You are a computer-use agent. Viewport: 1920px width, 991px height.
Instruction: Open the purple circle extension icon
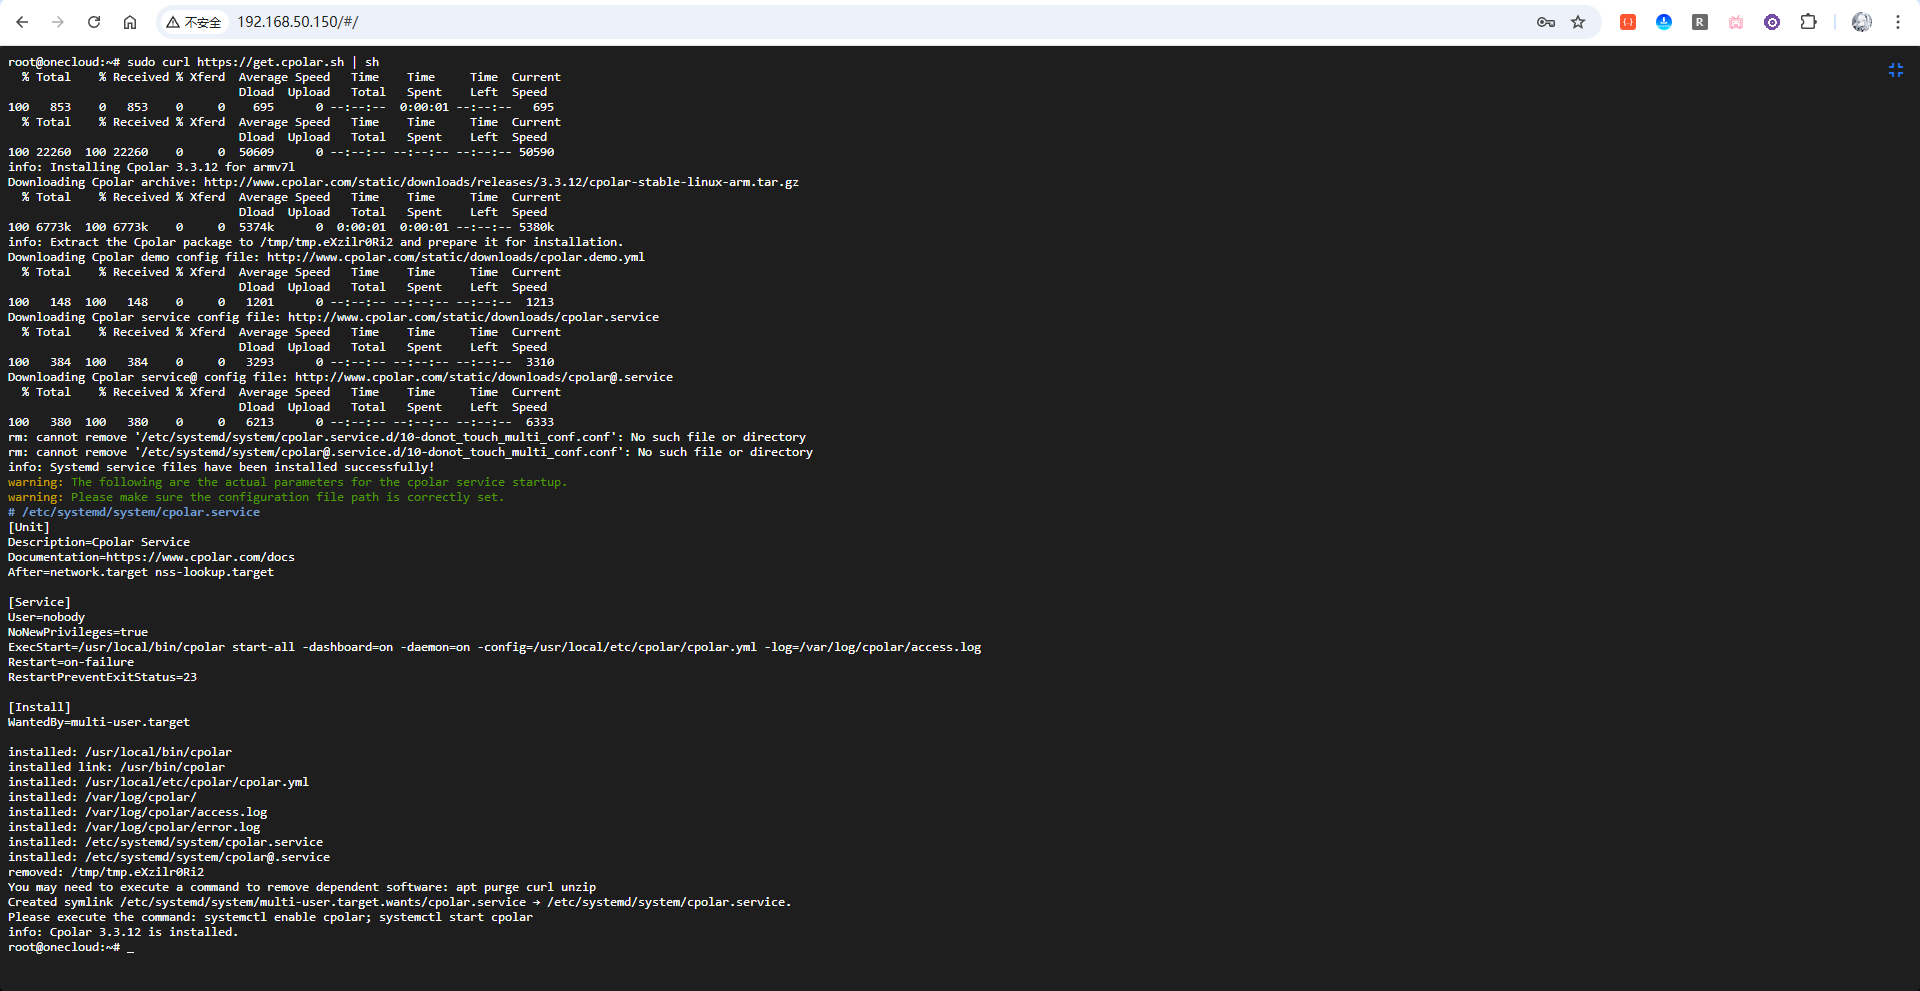click(1772, 22)
